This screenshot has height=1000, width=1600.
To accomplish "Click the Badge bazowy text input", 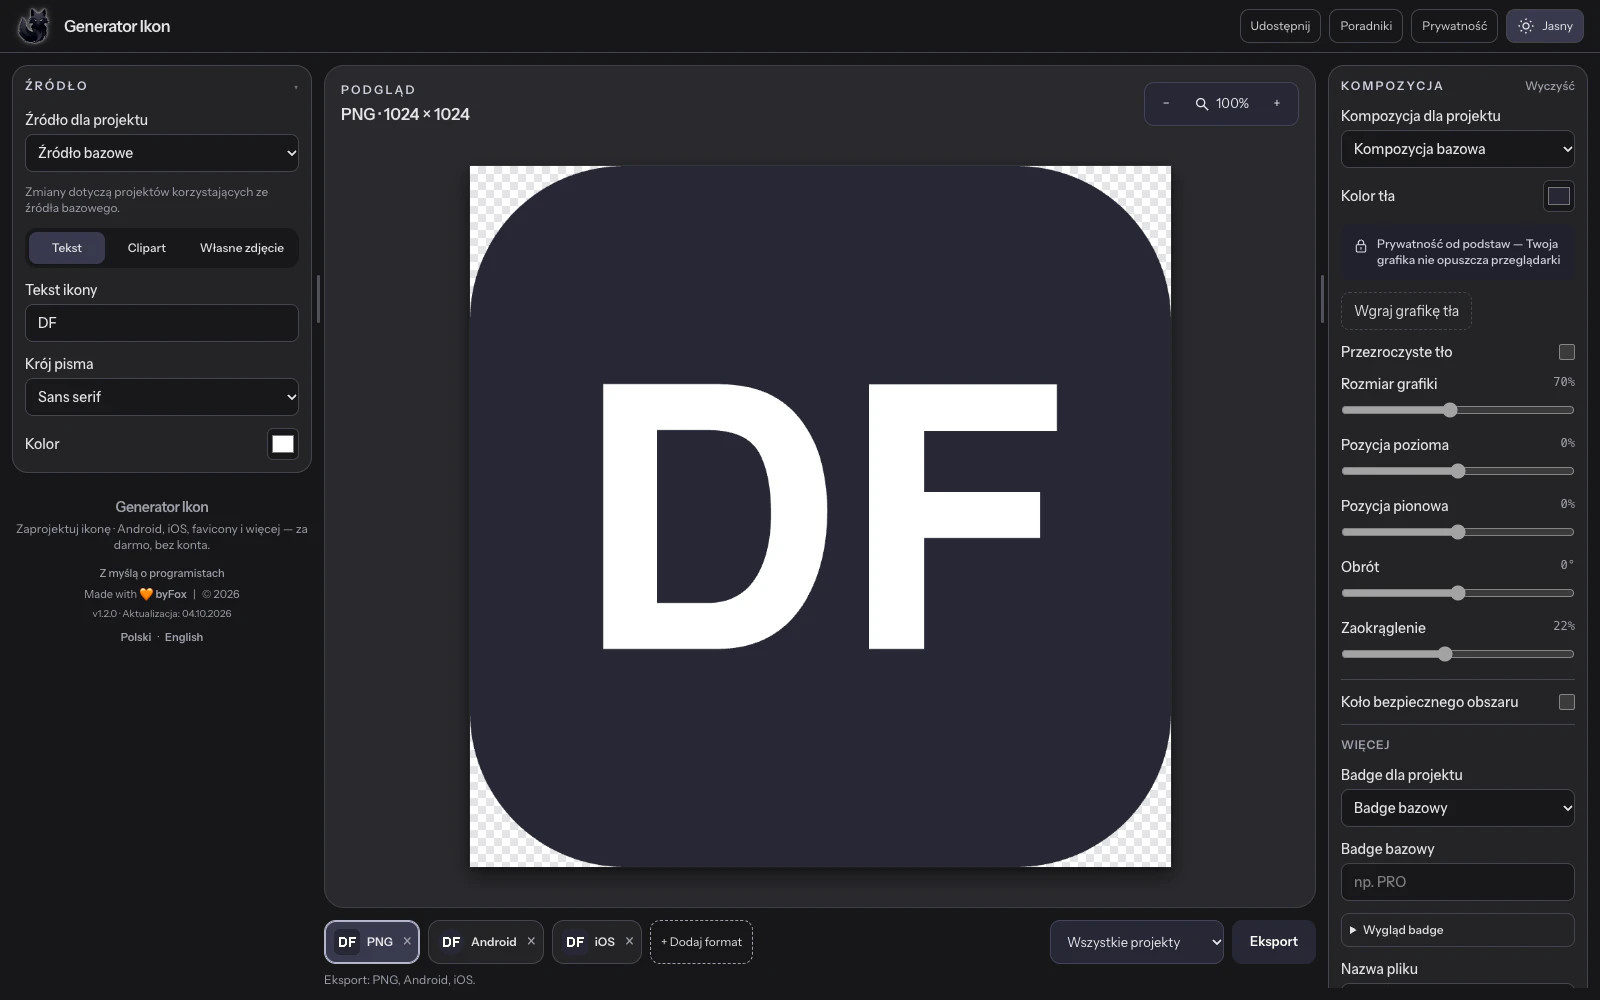I will [x=1458, y=882].
